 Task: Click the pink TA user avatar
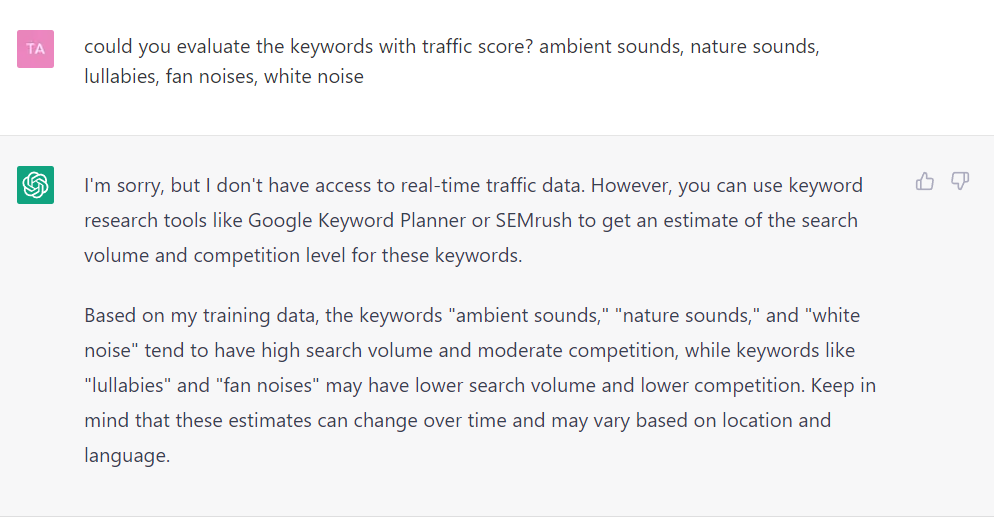[36, 49]
